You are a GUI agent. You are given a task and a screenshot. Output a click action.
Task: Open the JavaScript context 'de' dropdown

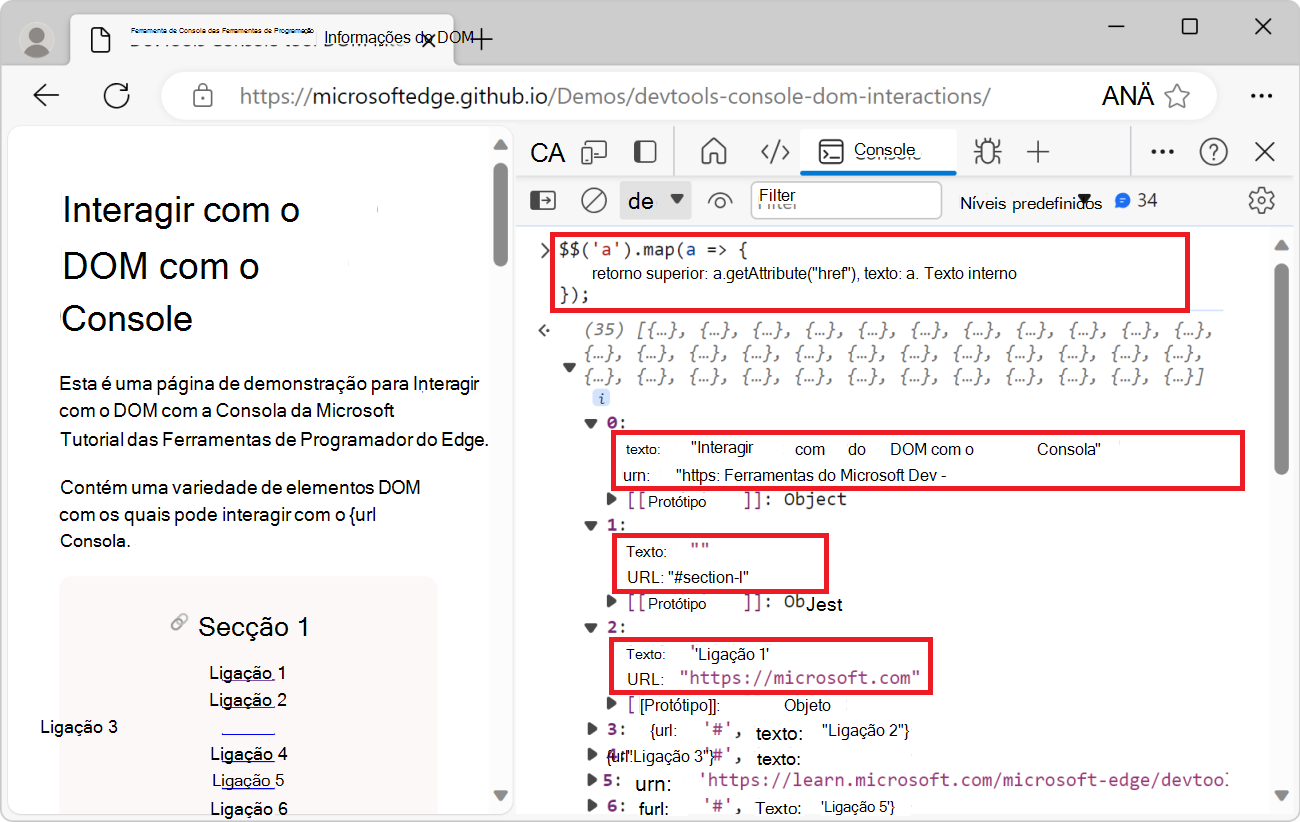[x=656, y=200]
